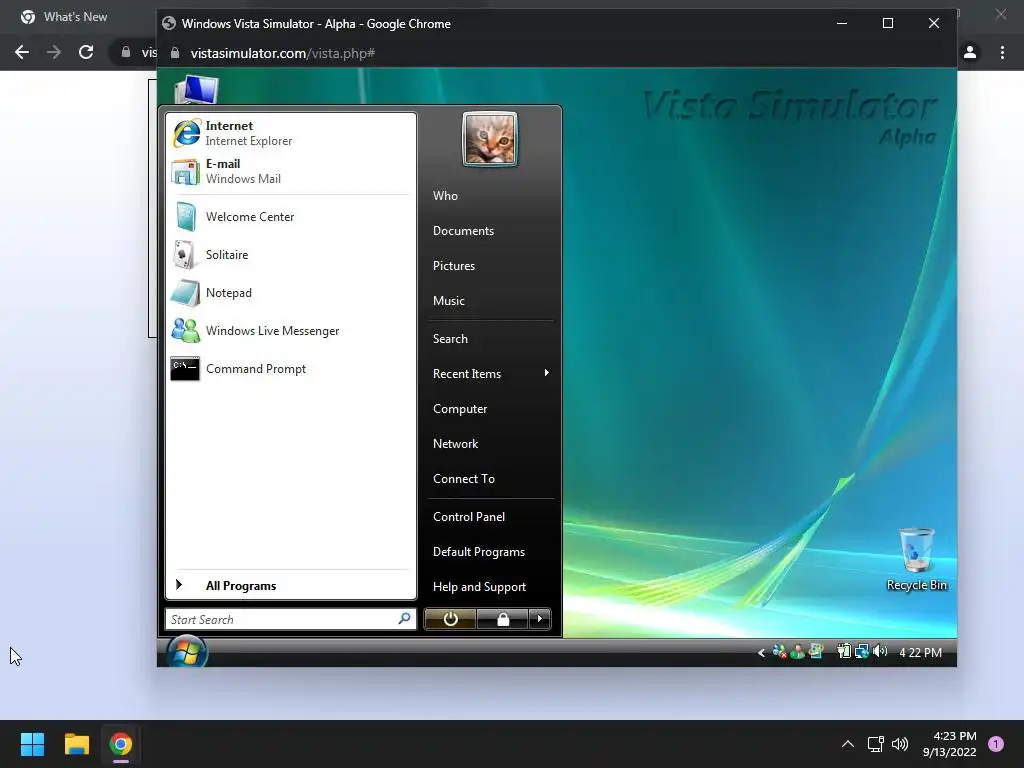Click Chrome icon on the Windows taskbar
The image size is (1024, 768).
click(121, 744)
